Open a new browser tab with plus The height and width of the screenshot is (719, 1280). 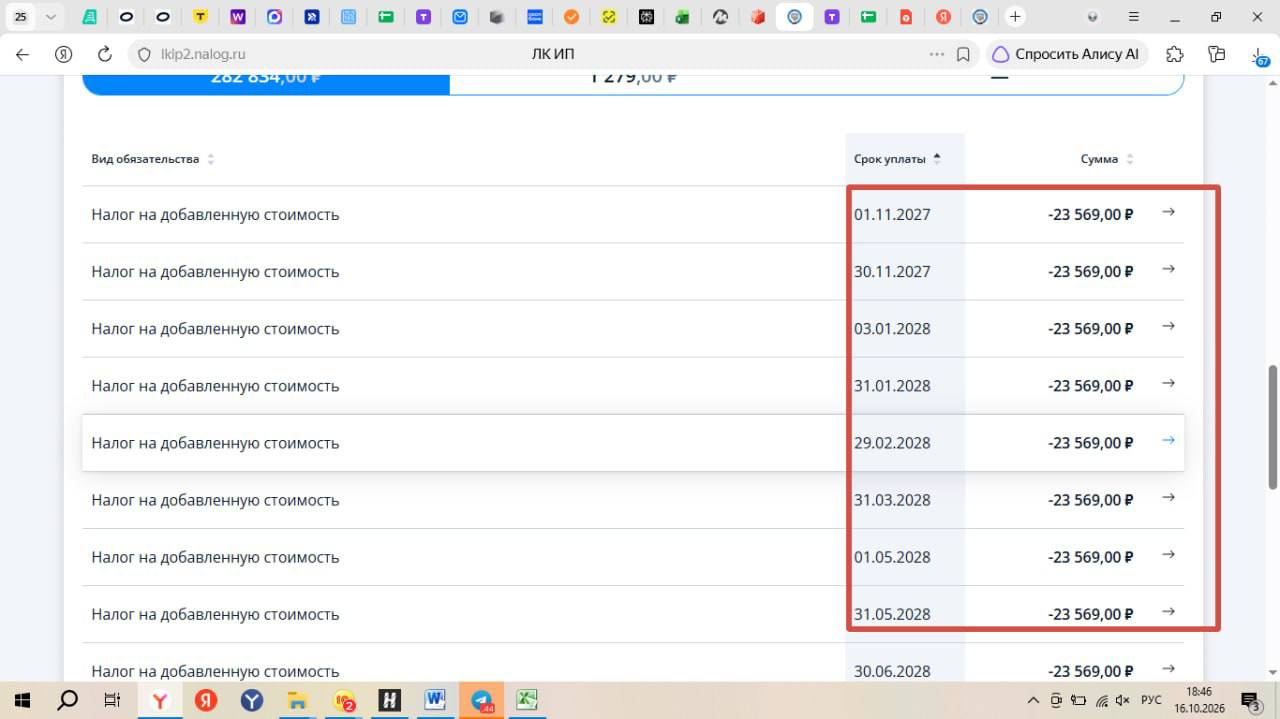1015,17
